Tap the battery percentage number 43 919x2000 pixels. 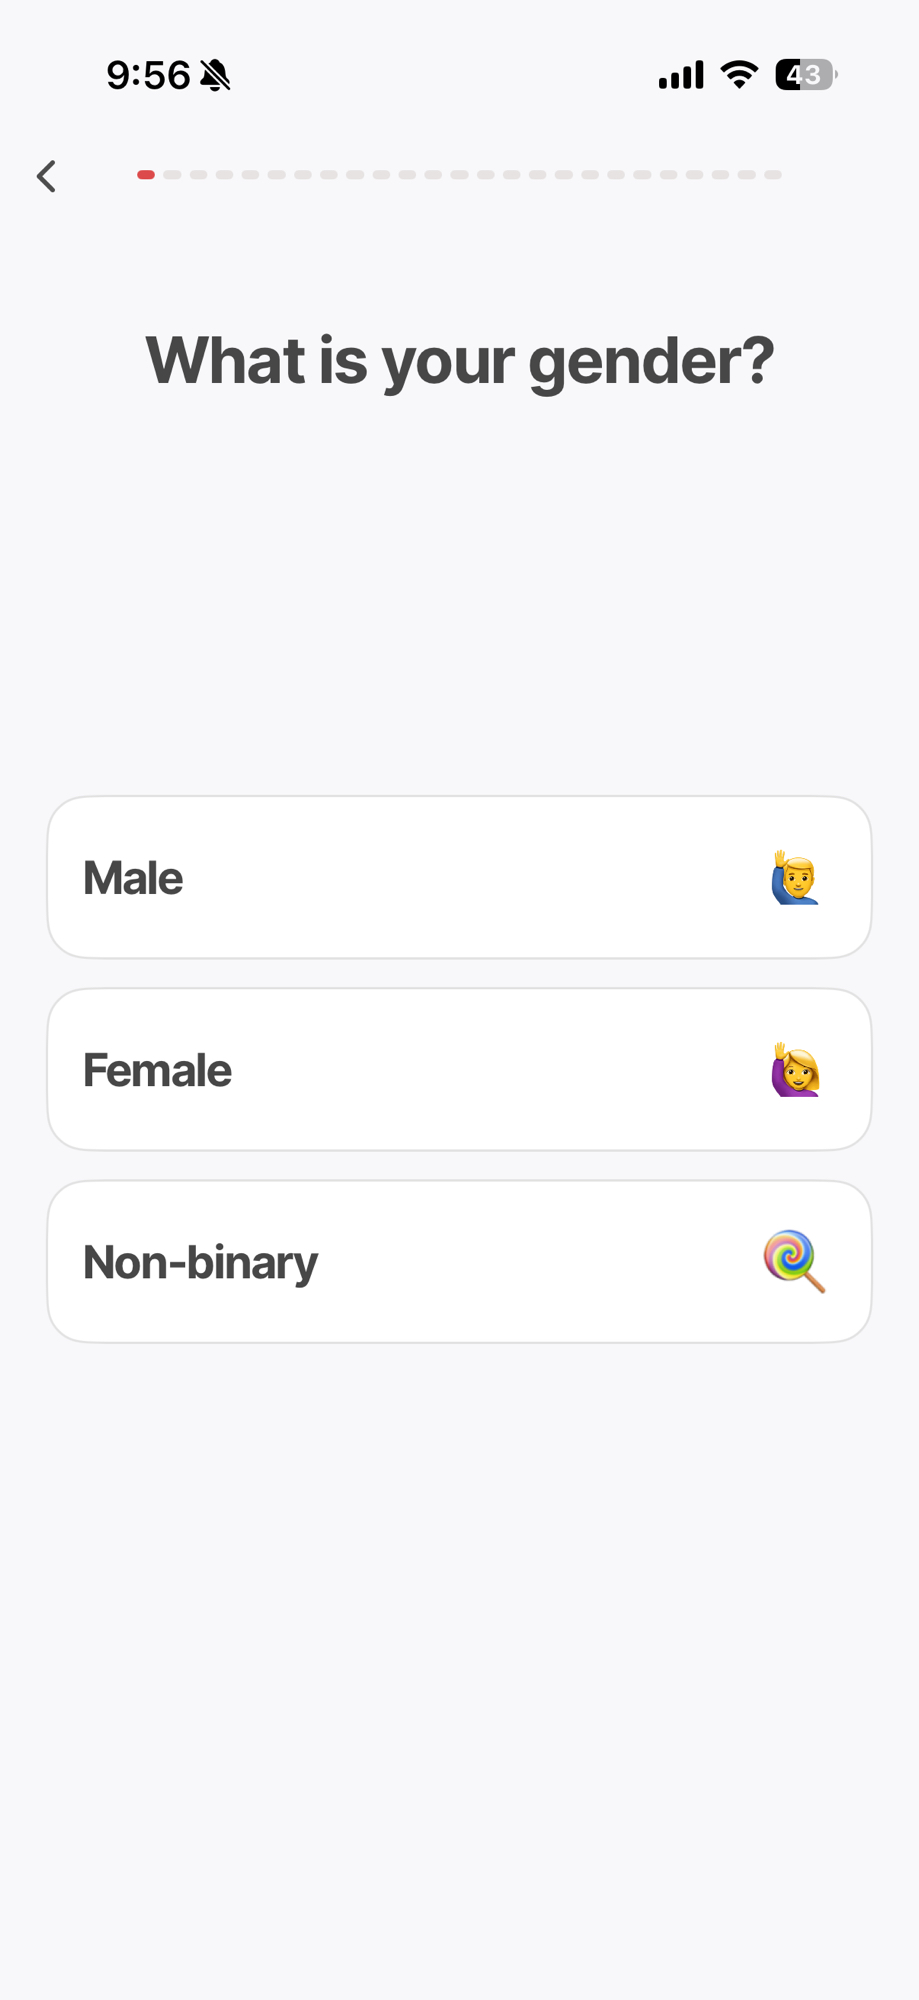[x=803, y=75]
